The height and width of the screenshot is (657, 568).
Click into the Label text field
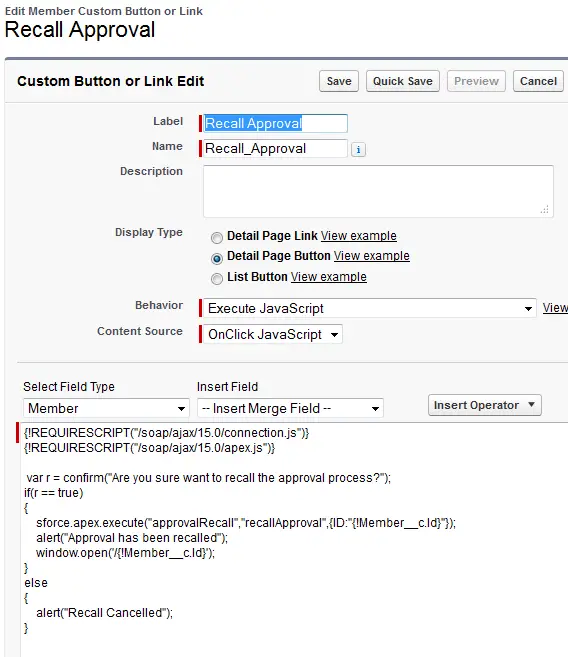coord(275,124)
